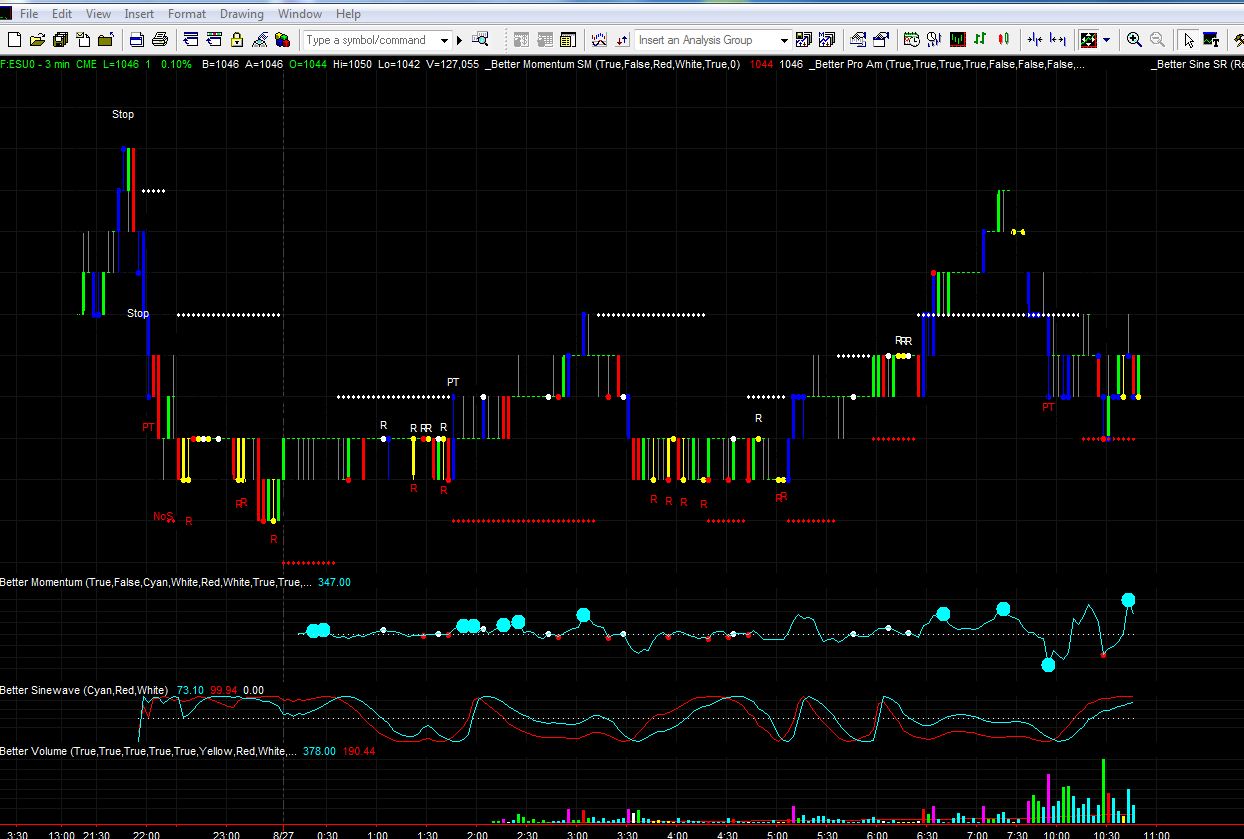Screen dimensions: 1244x839
Task: Open the Window menu
Action: coord(300,14)
